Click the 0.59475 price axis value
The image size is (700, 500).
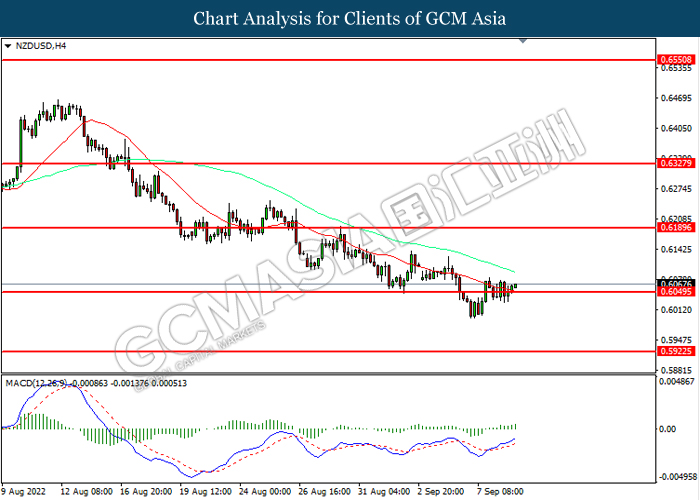coord(676,340)
